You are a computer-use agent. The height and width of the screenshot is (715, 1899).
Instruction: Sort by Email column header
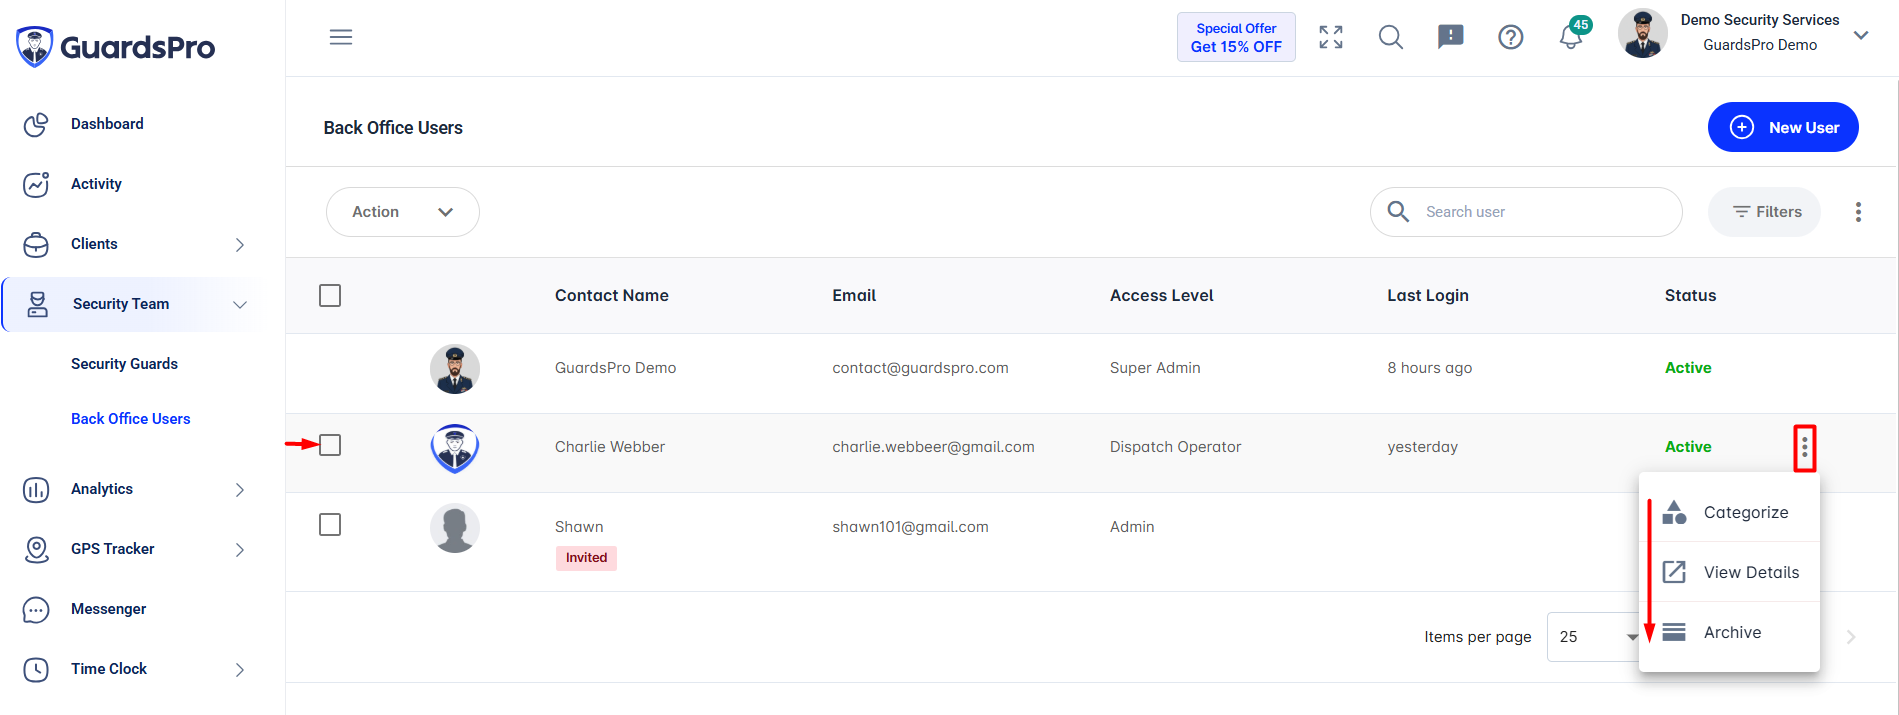(x=854, y=296)
